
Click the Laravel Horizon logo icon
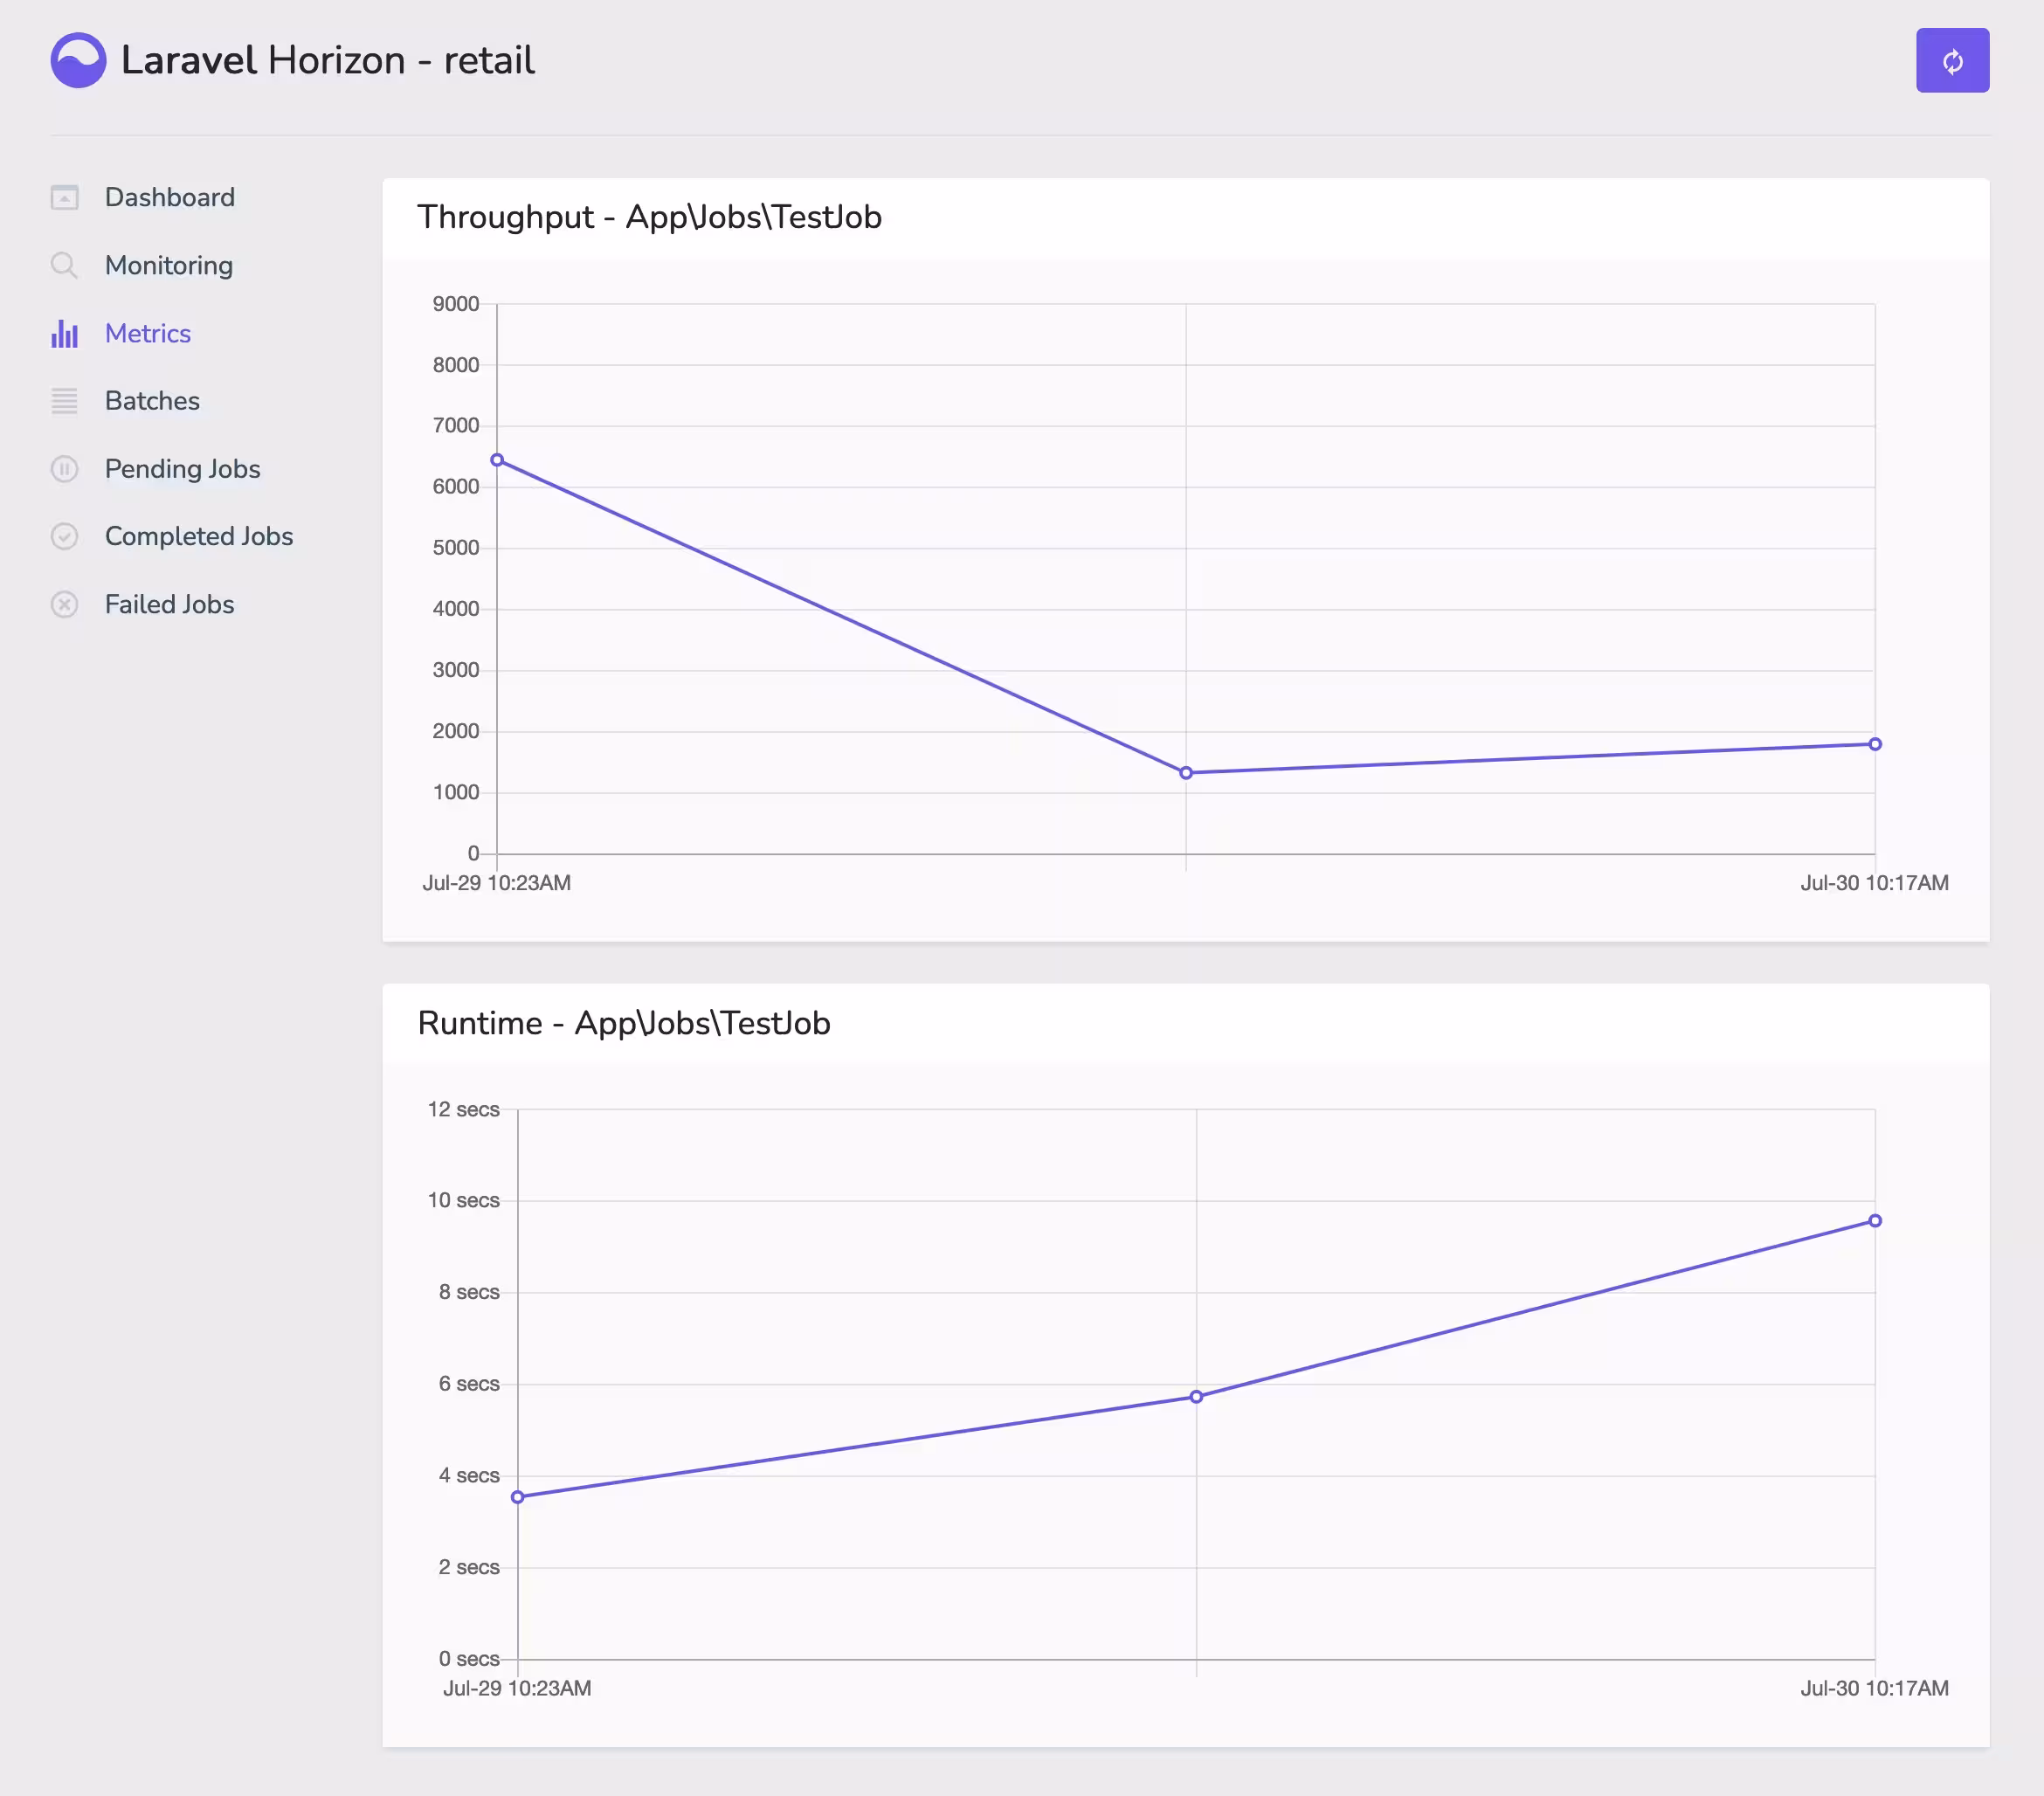78,60
